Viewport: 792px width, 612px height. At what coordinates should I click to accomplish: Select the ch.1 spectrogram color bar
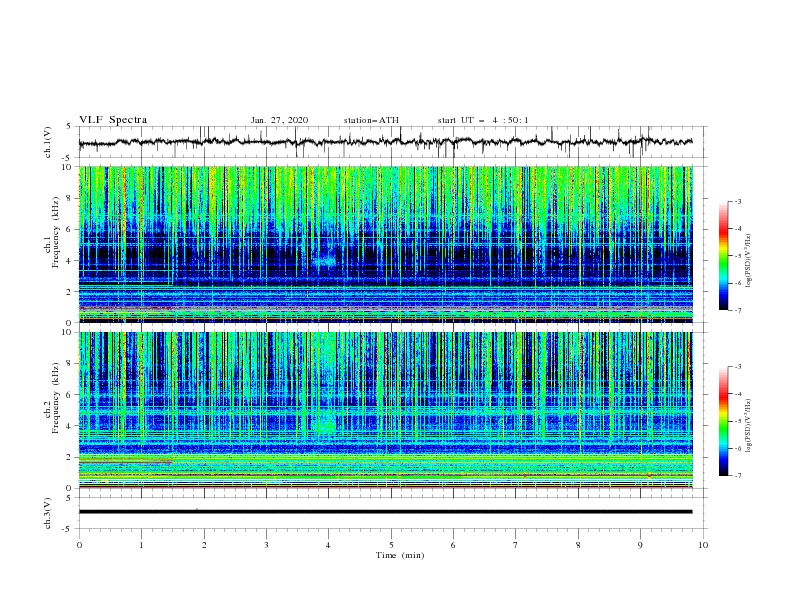724,256
